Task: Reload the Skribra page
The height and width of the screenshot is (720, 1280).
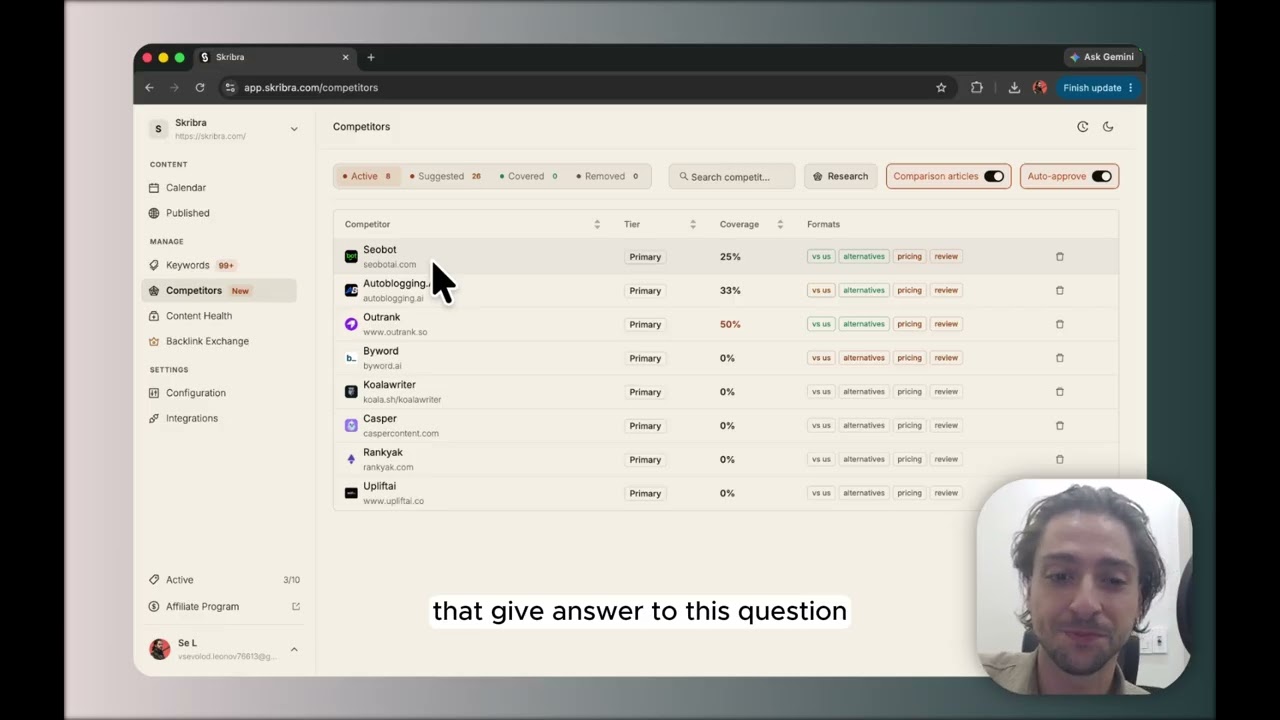Action: click(200, 88)
